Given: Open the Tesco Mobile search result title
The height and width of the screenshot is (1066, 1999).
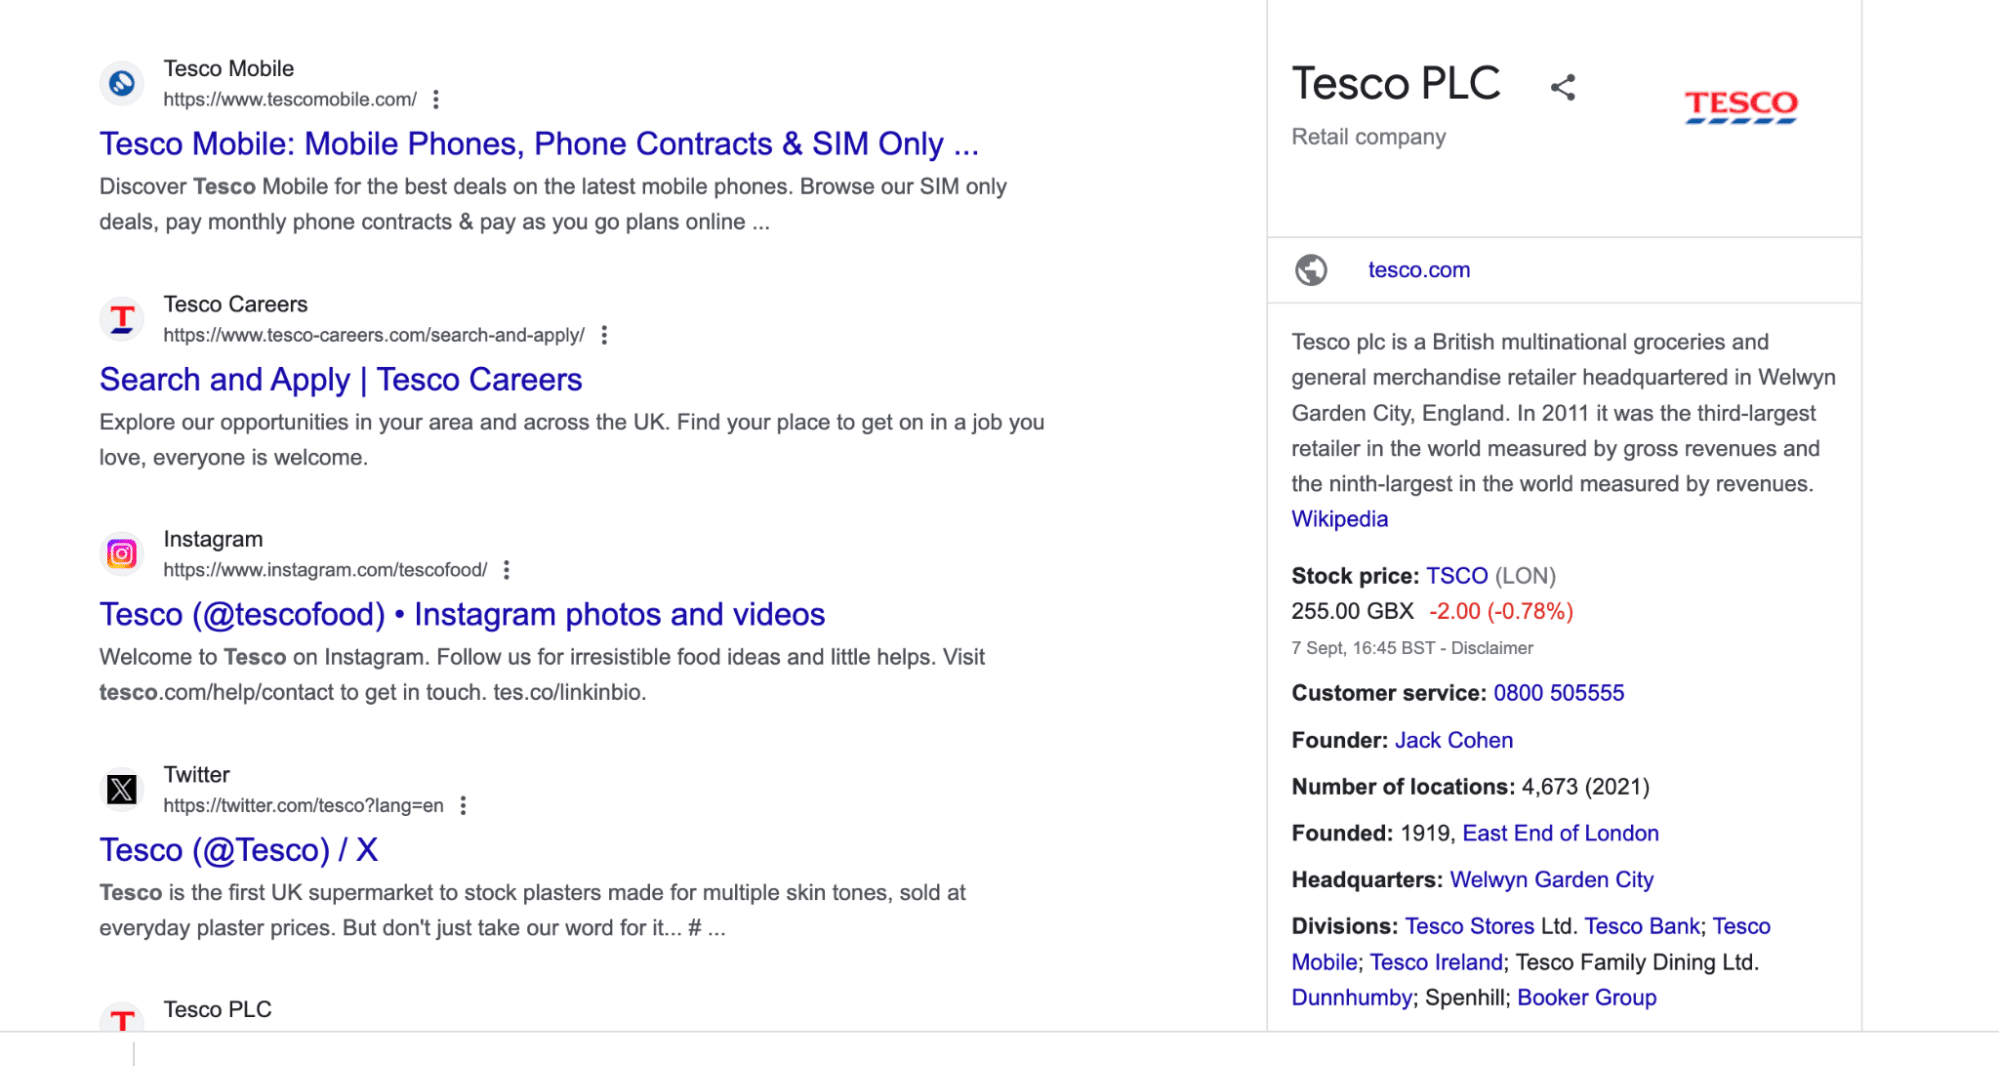Looking at the screenshot, I should click(538, 144).
